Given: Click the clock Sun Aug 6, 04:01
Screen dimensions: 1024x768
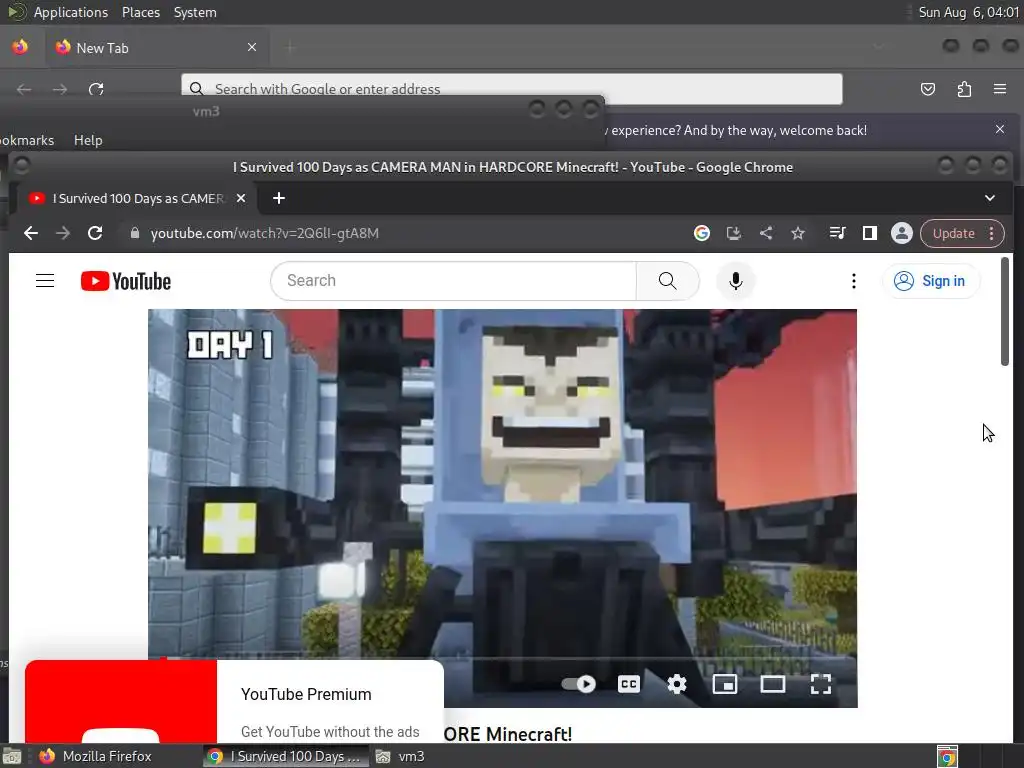Looking at the screenshot, I should pos(968,12).
